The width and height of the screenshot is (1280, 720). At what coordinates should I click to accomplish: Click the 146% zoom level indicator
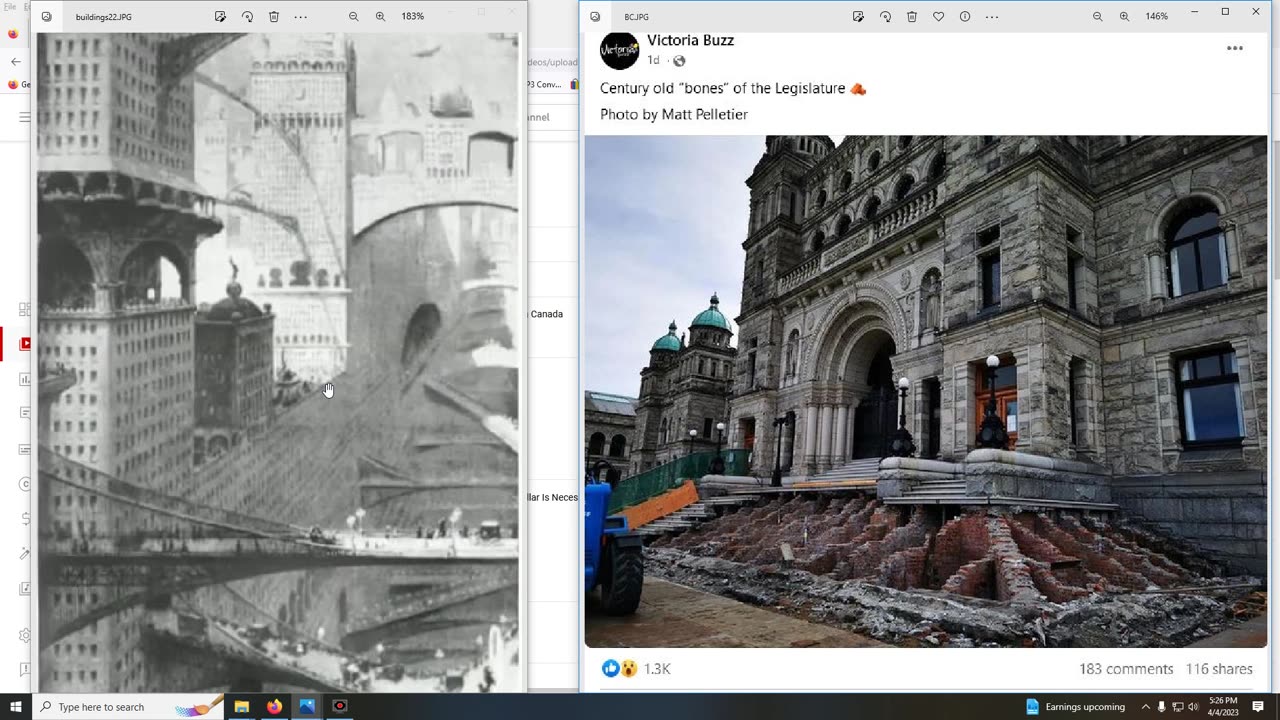click(x=1157, y=17)
